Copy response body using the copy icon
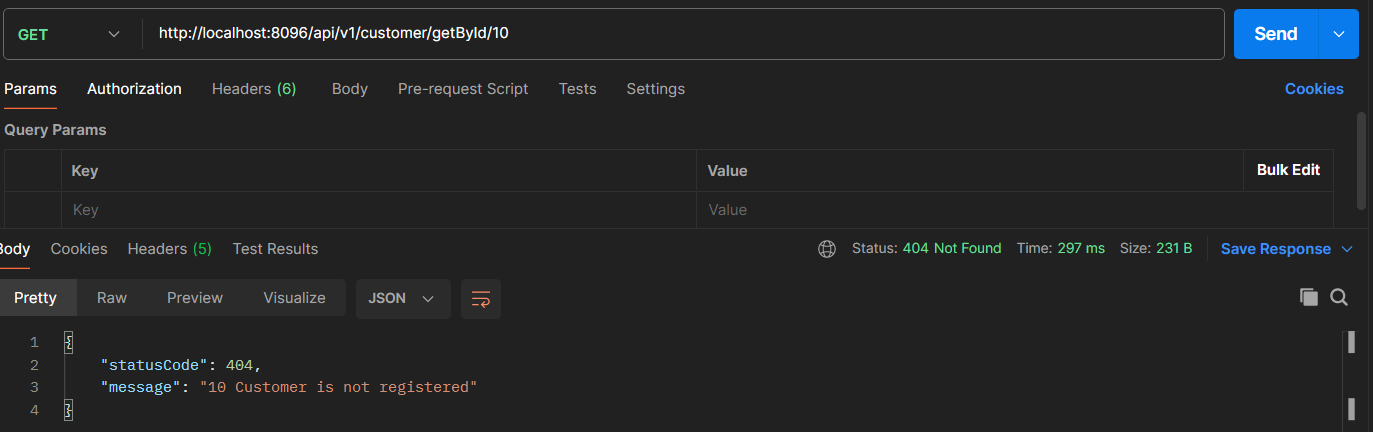The width and height of the screenshot is (1373, 432). point(1308,297)
